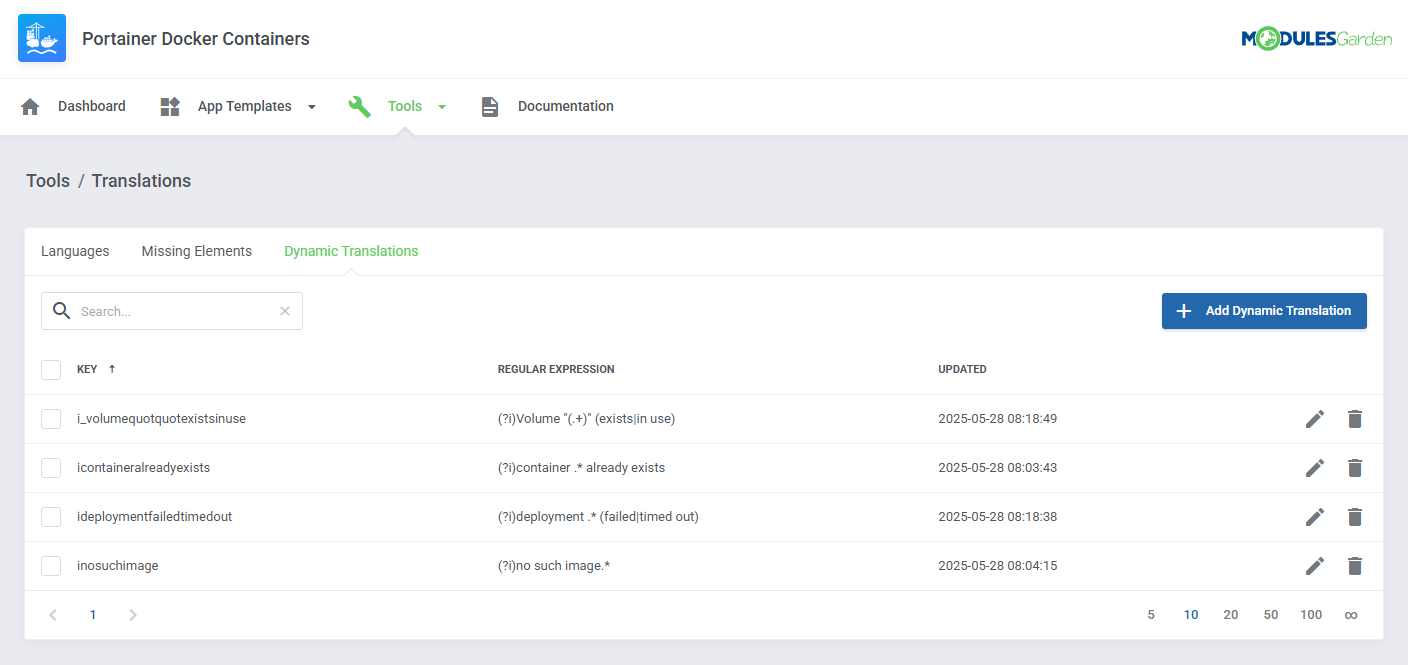The height and width of the screenshot is (665, 1408).
Task: Open Documentation via its page icon
Action: (489, 106)
